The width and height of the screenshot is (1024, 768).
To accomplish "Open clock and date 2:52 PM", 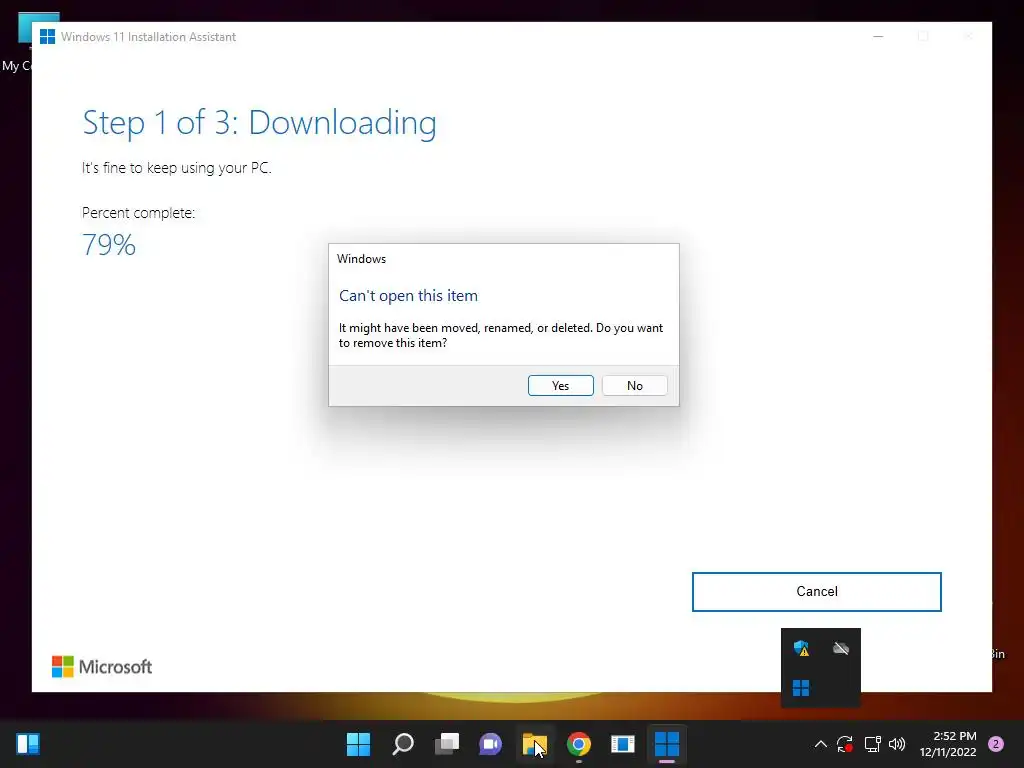I will tap(948, 744).
